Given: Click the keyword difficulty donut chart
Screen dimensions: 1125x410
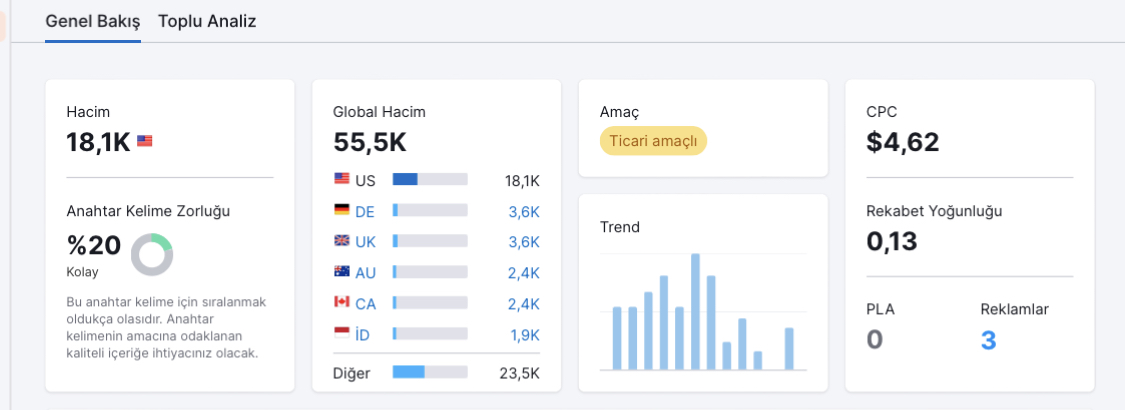Looking at the screenshot, I should [152, 255].
